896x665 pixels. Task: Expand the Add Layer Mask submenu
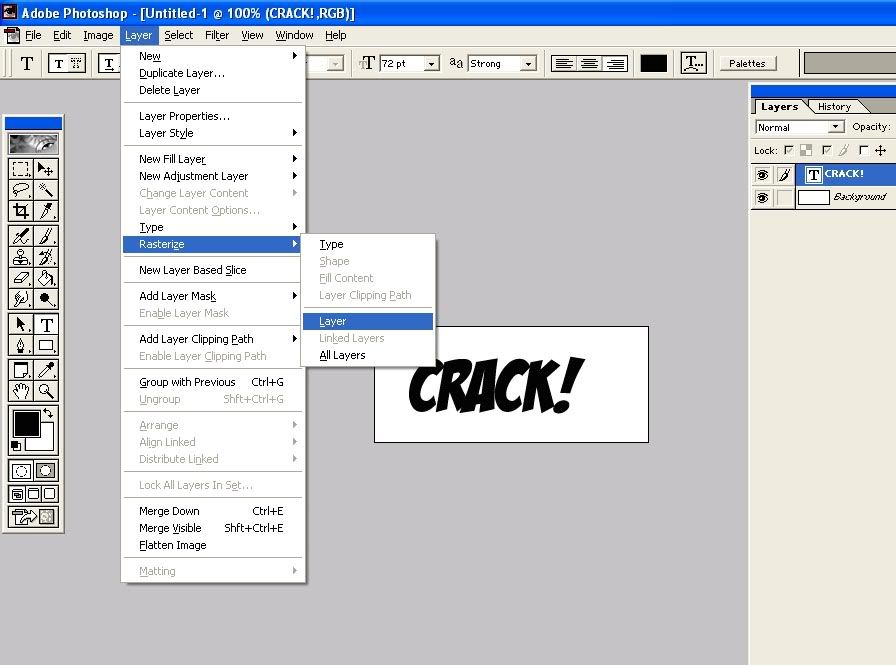[x=213, y=296]
